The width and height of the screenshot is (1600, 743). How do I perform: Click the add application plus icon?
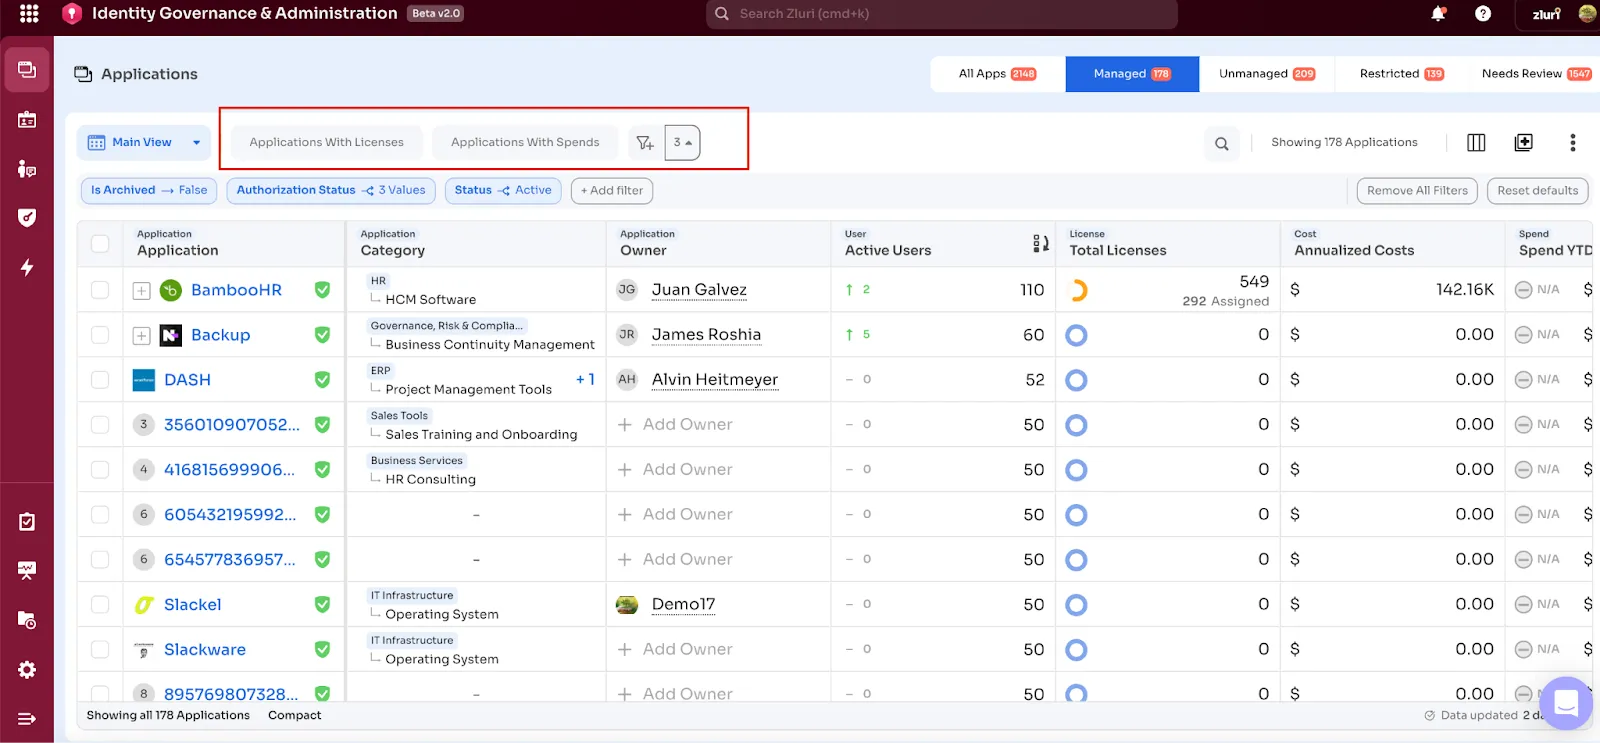tap(1524, 142)
